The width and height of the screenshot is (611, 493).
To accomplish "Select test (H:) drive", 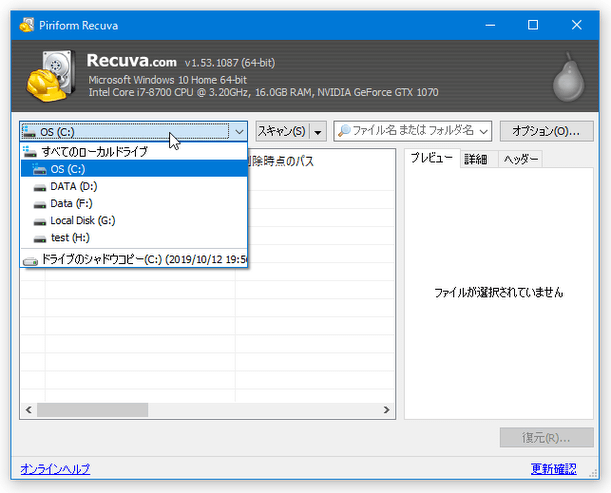I will pos(134,238).
